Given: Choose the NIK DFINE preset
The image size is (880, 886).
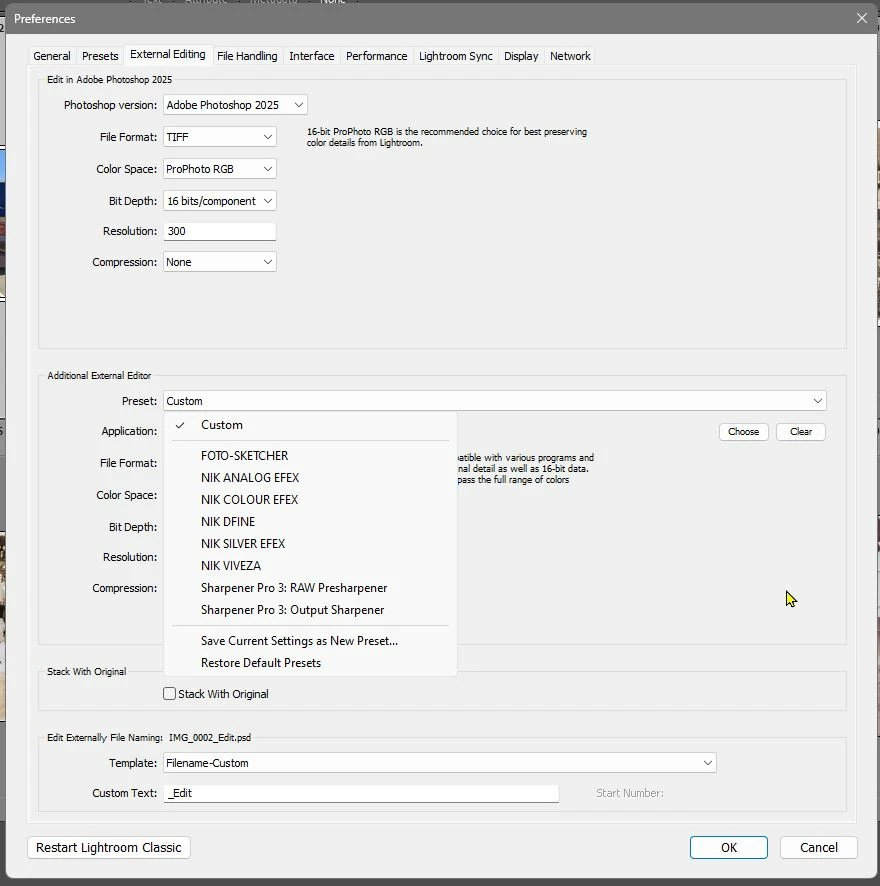Looking at the screenshot, I should click(310, 522).
